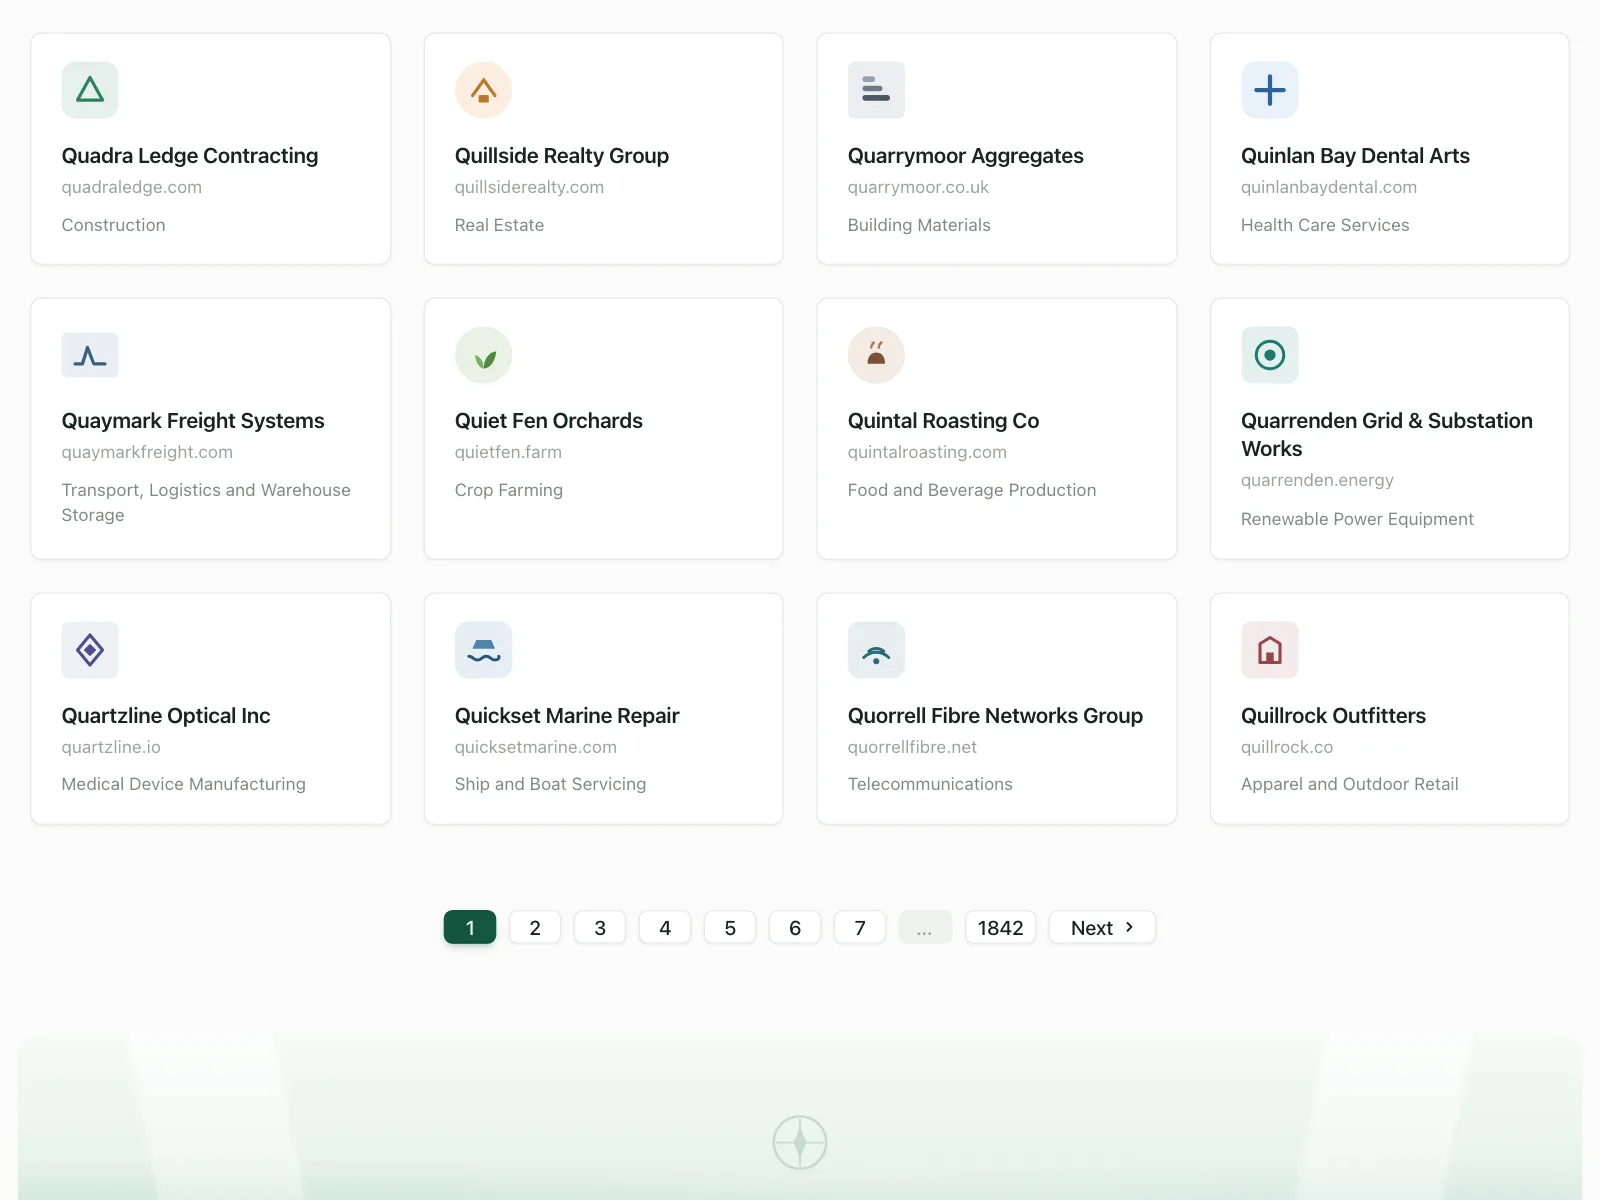
Task: Click the Quinlan Bay Dental Arts plus logo
Action: coord(1270,90)
